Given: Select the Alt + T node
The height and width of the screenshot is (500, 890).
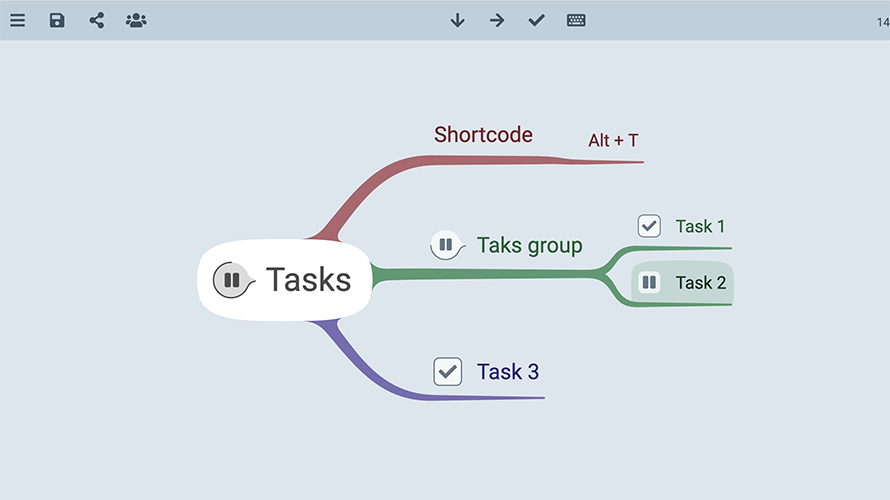Looking at the screenshot, I should click(x=613, y=141).
